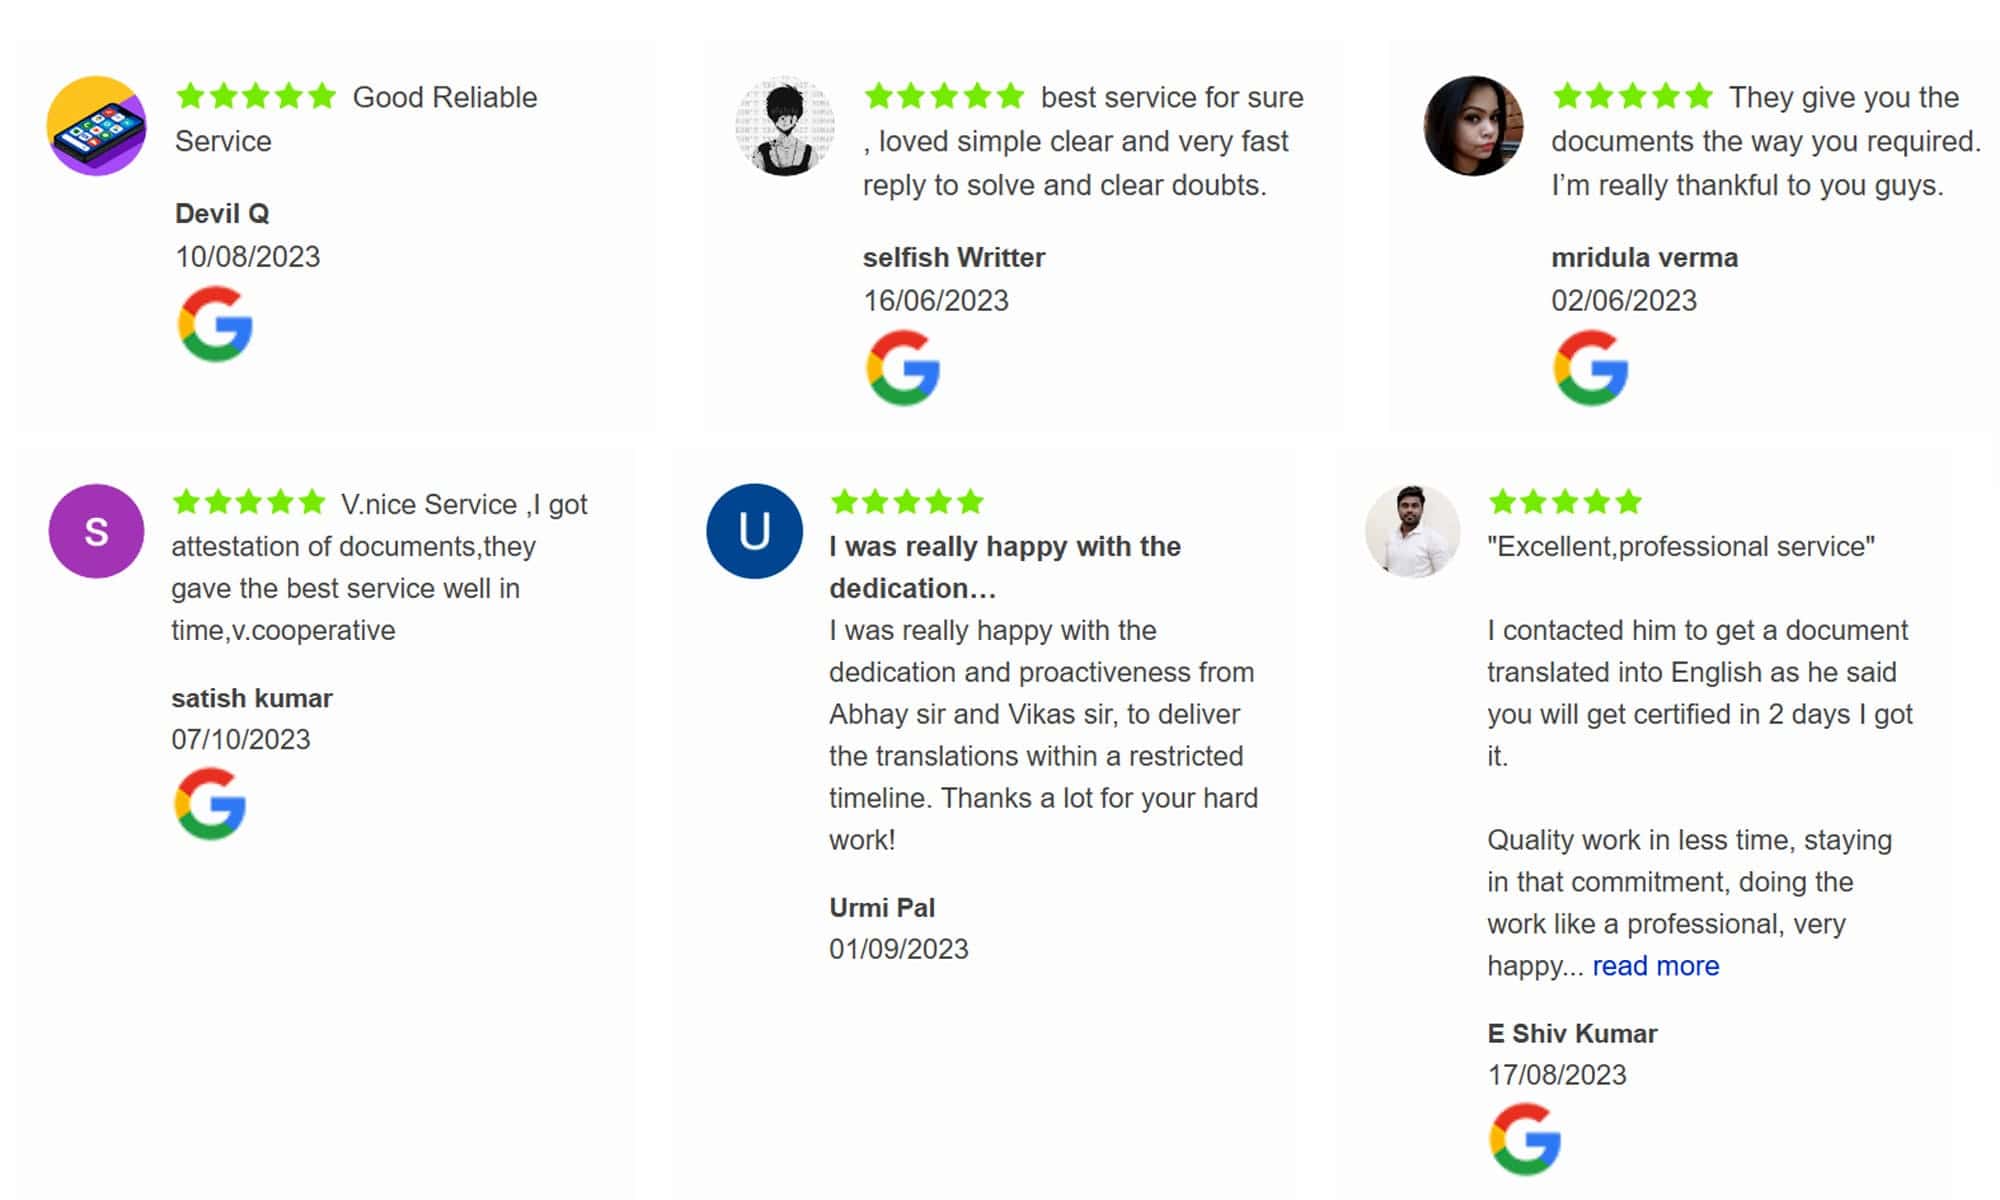Select reviewer name mridula verma
Viewport: 2000px width, 1200px height.
pos(1644,257)
